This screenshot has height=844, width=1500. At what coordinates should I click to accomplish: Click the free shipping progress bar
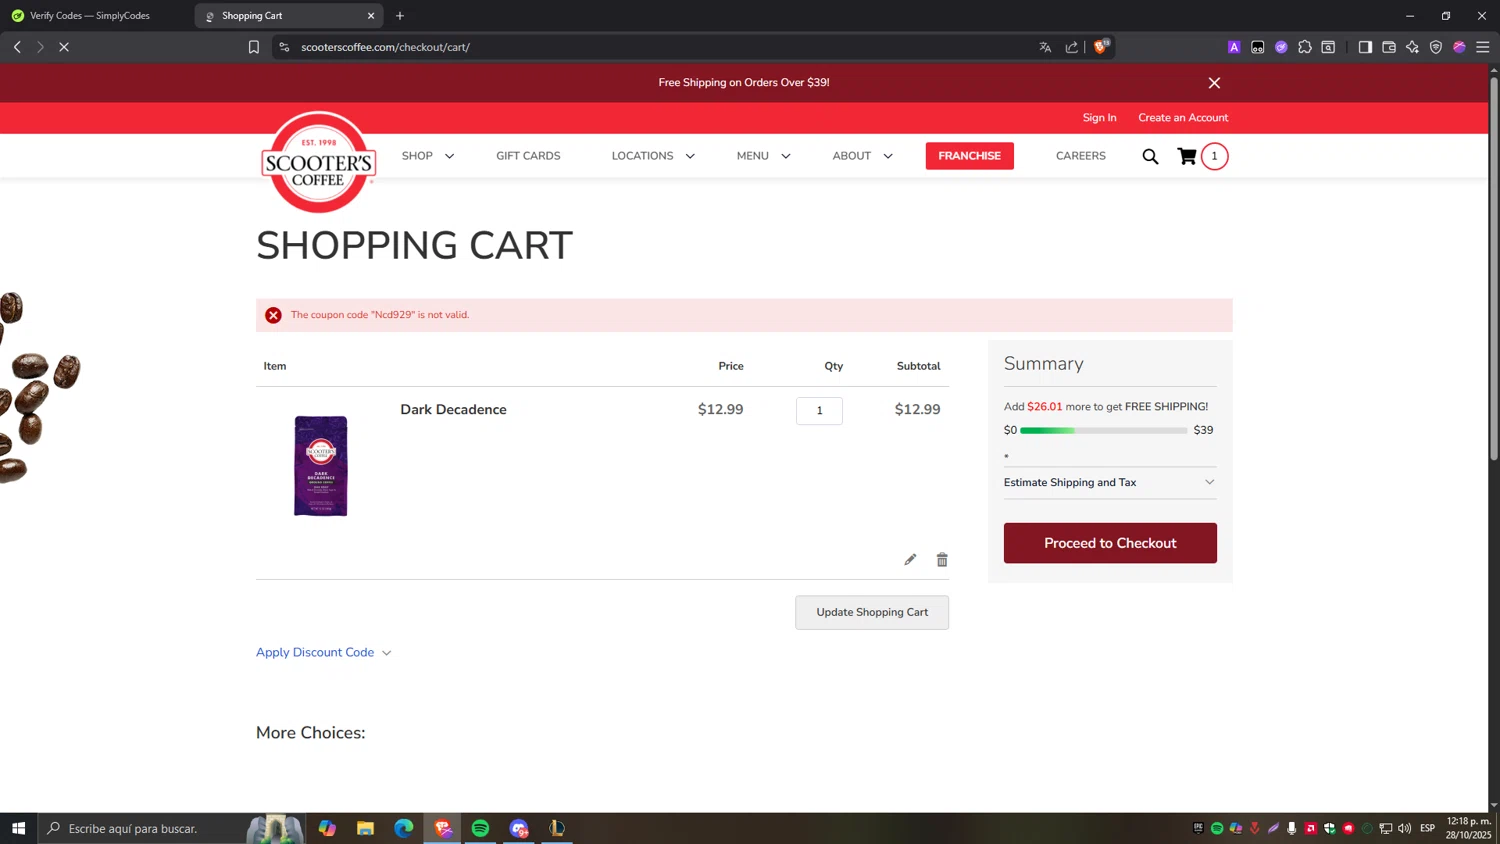click(x=1103, y=430)
